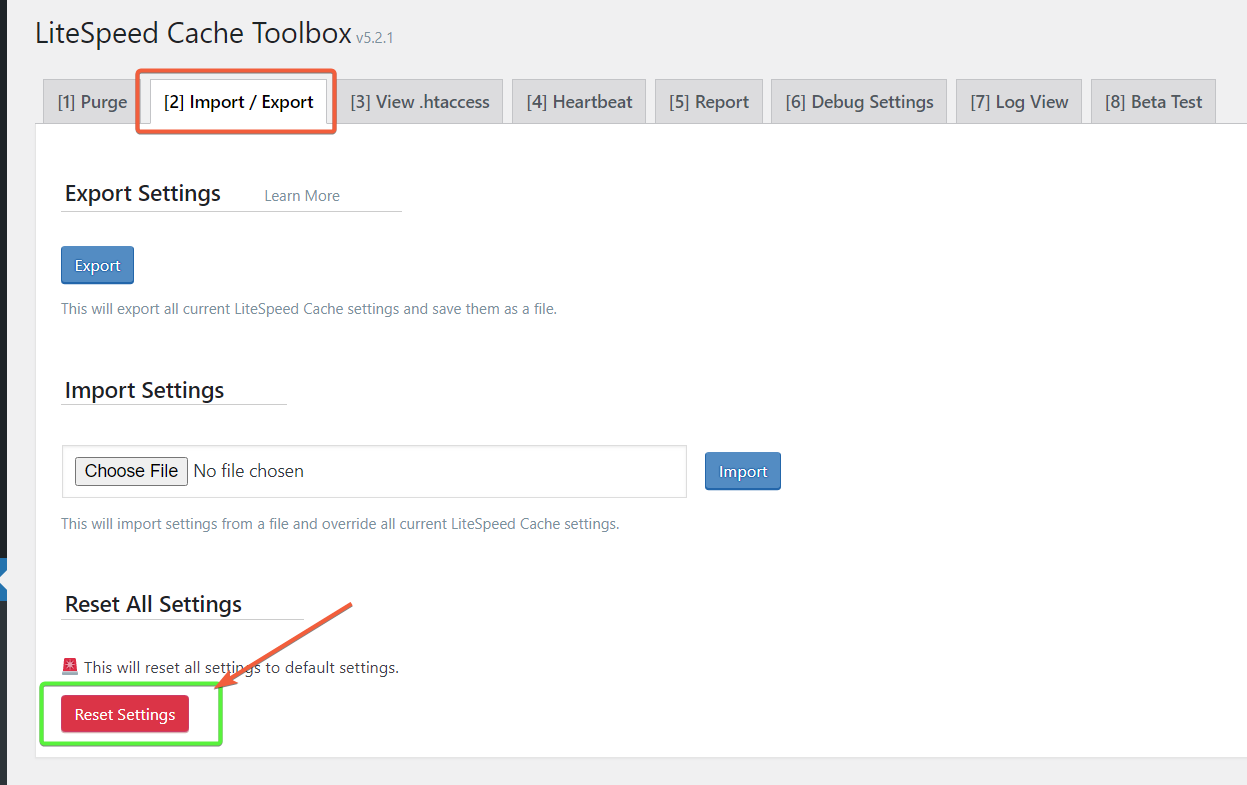This screenshot has height=785, width=1247.
Task: Select the Report tab
Action: tap(709, 102)
